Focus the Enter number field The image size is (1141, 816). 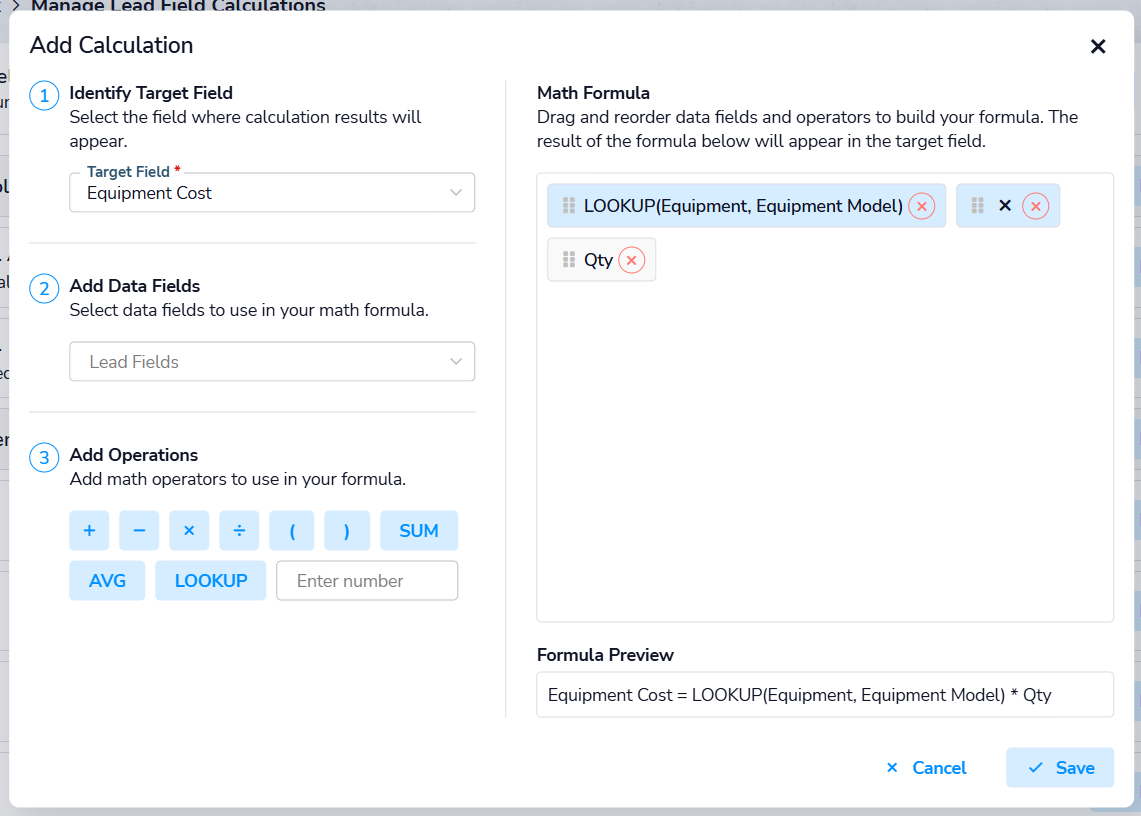(x=367, y=581)
